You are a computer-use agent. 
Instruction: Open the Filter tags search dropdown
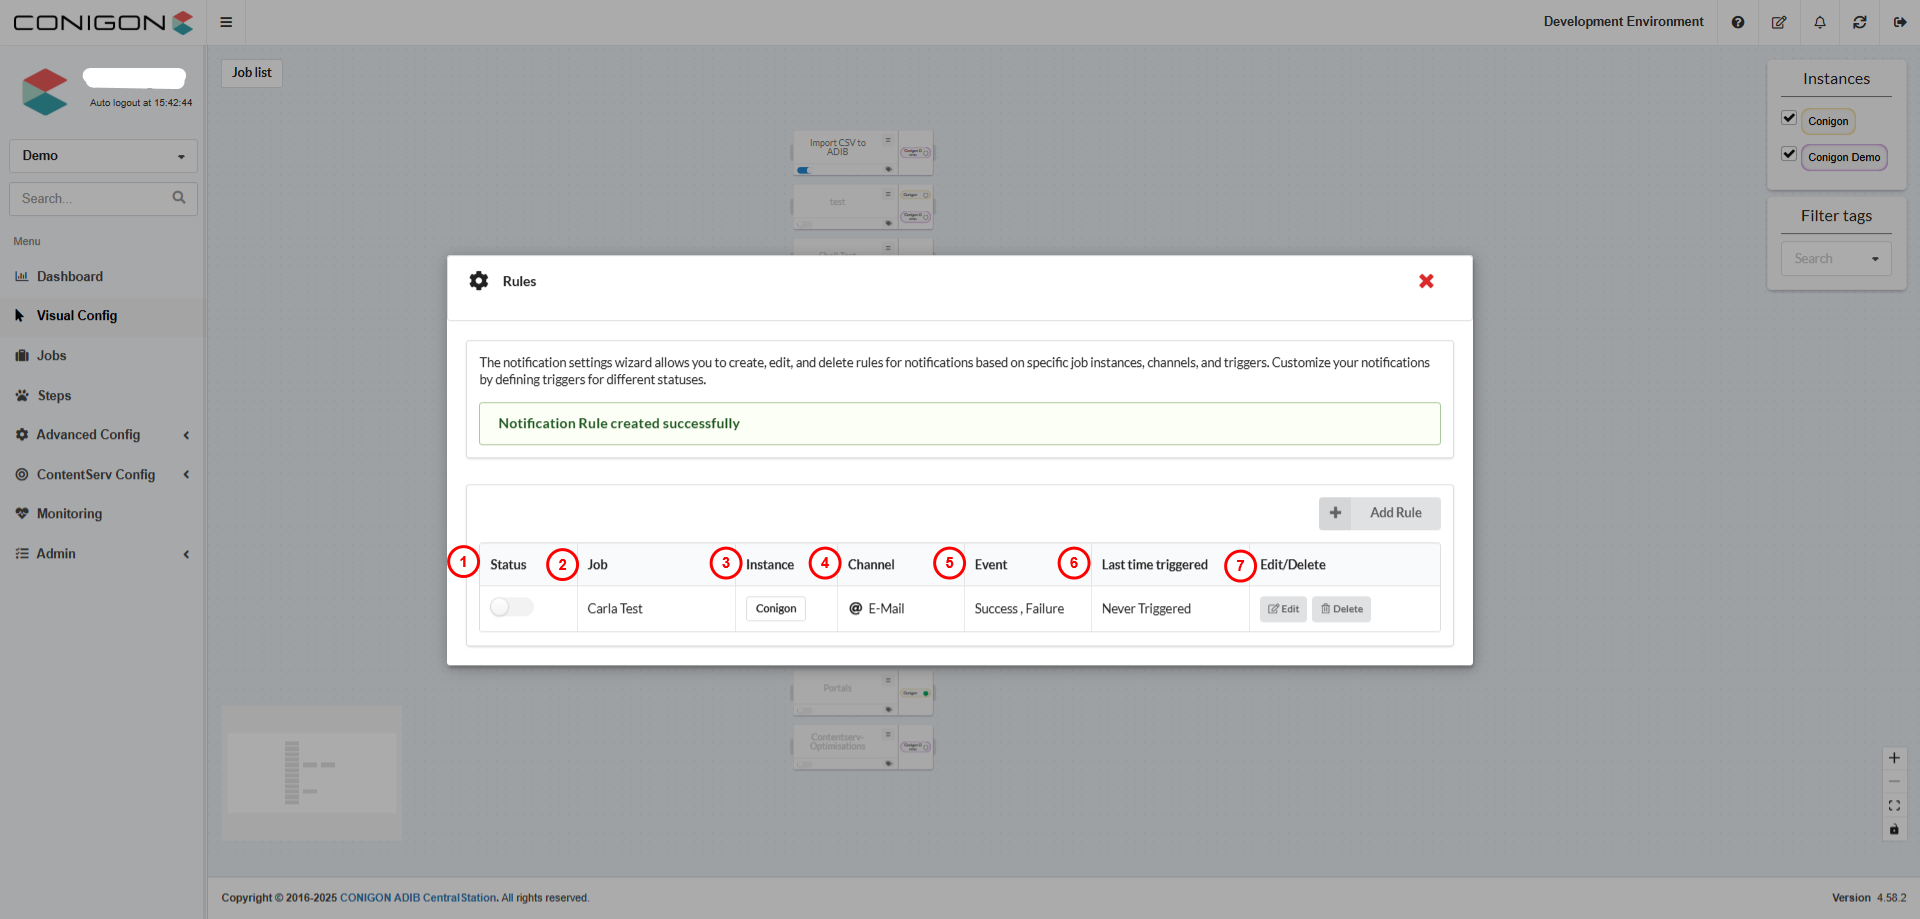coord(1835,259)
